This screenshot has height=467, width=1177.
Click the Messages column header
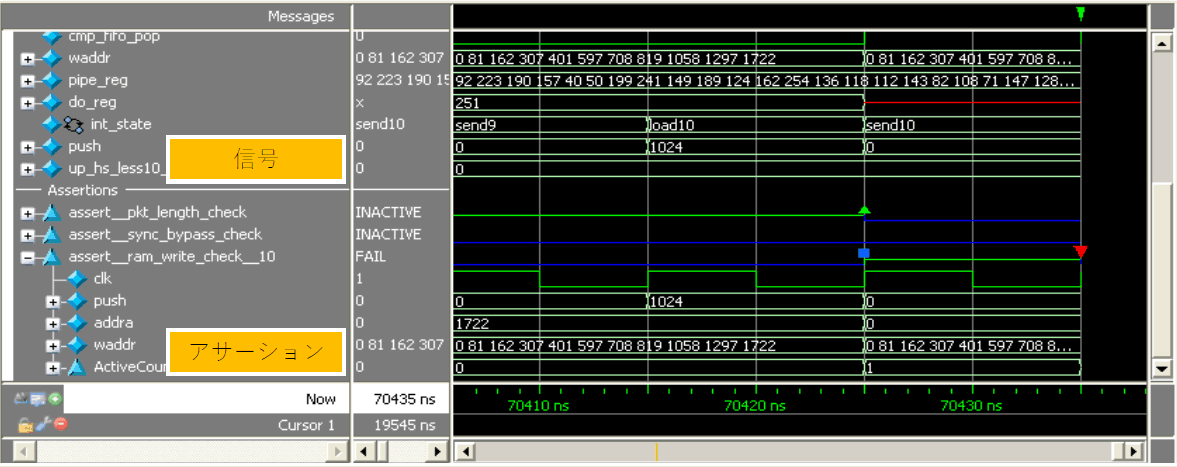tap(300, 16)
